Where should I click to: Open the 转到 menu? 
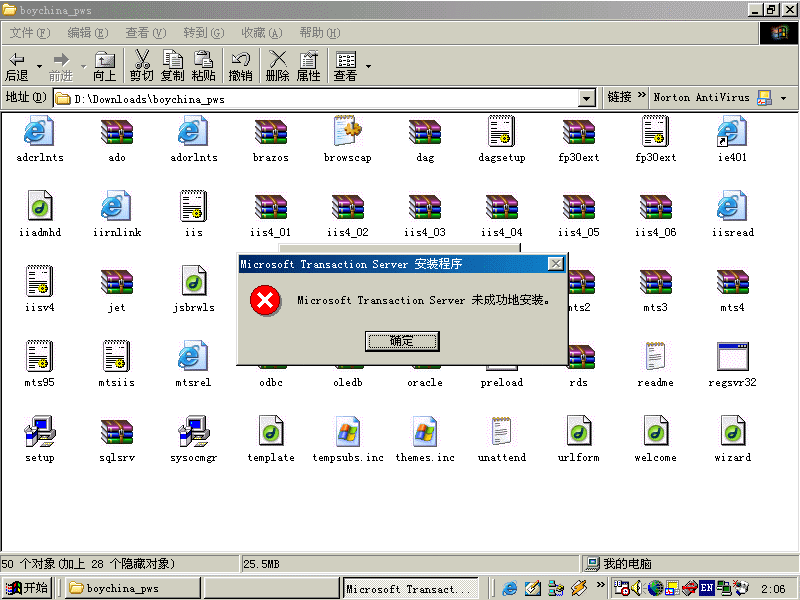204,33
